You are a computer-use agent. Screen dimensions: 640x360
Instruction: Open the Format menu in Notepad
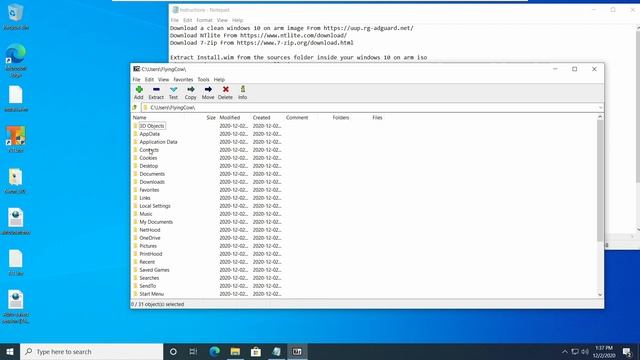coord(204,20)
